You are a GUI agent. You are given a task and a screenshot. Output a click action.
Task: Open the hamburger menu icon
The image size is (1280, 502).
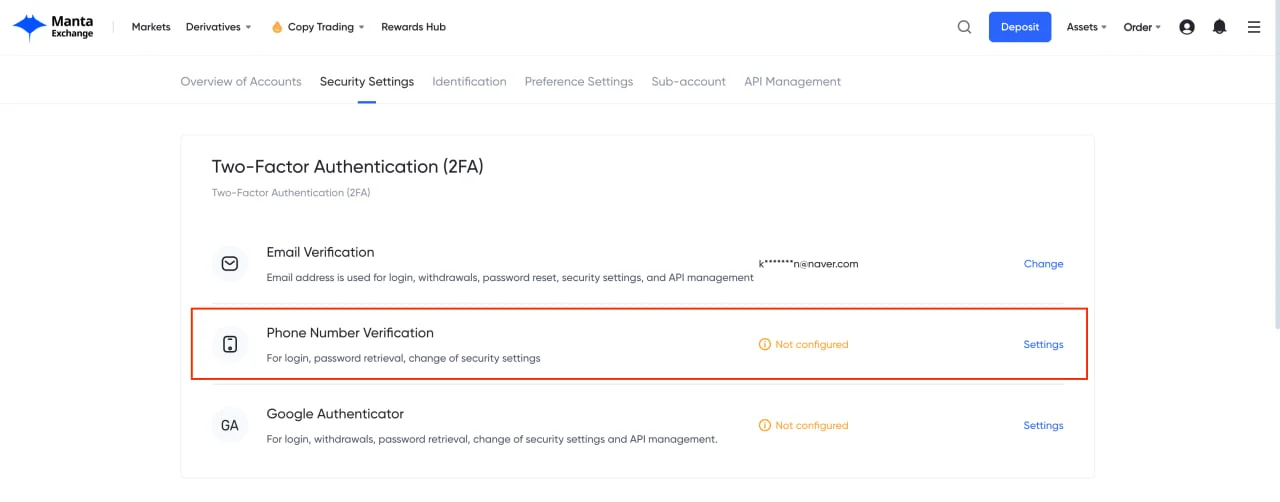coord(1254,27)
